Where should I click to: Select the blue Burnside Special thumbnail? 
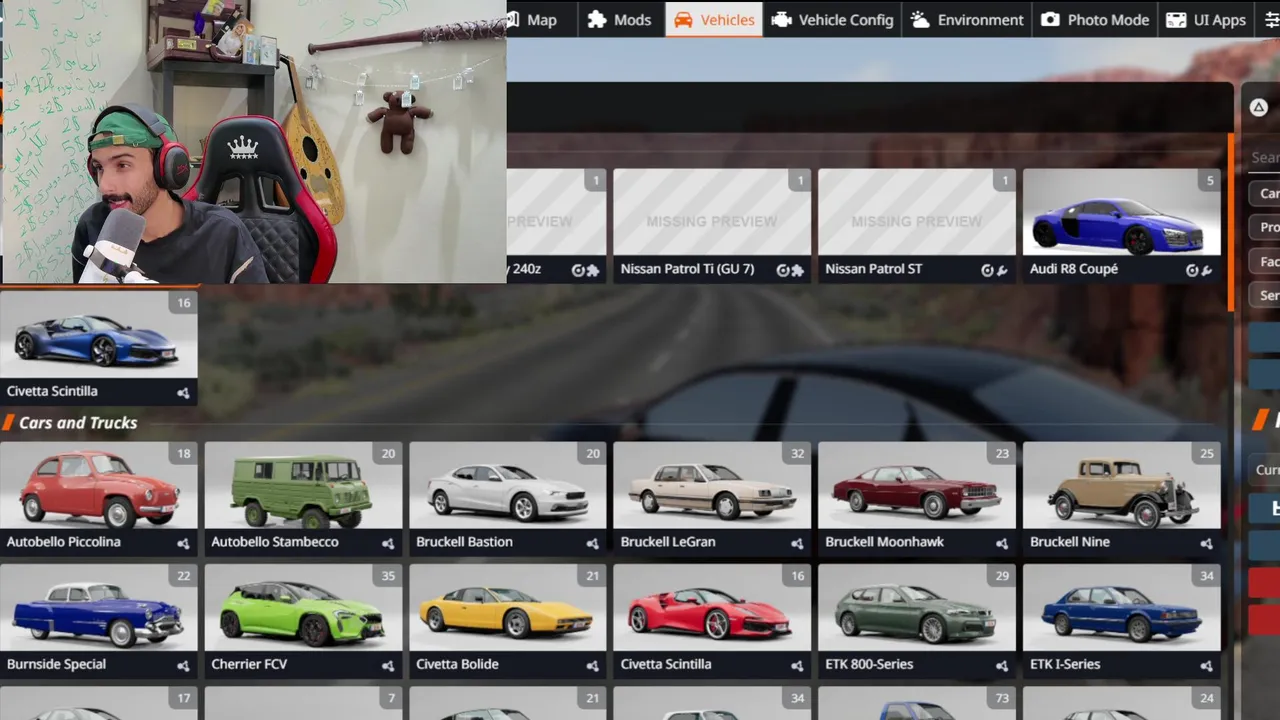click(99, 608)
